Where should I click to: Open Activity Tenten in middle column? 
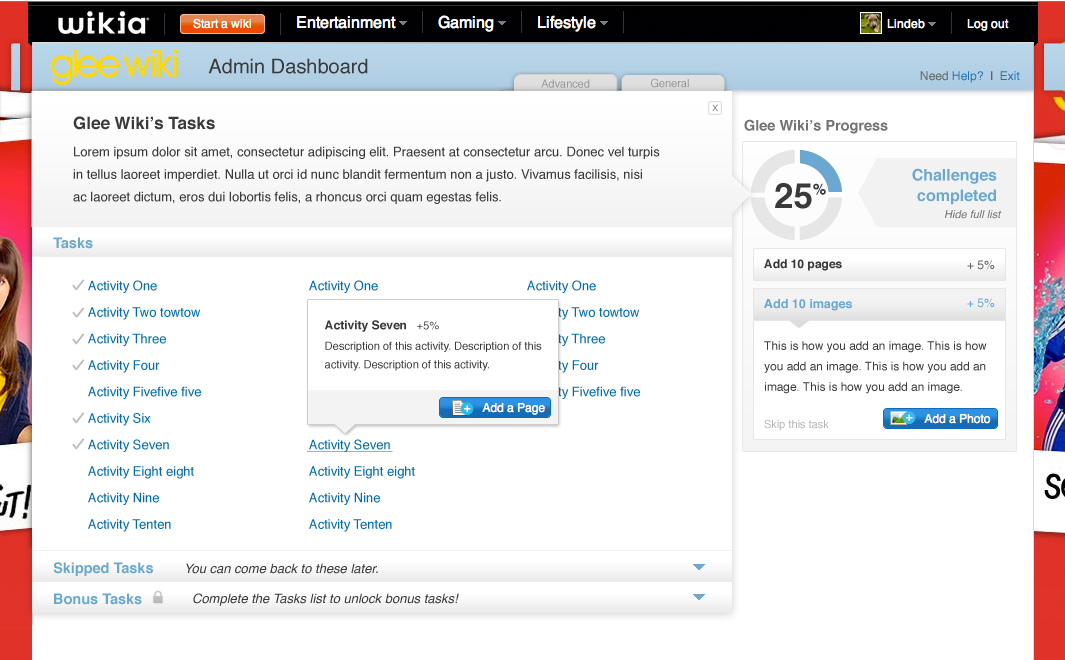point(350,524)
